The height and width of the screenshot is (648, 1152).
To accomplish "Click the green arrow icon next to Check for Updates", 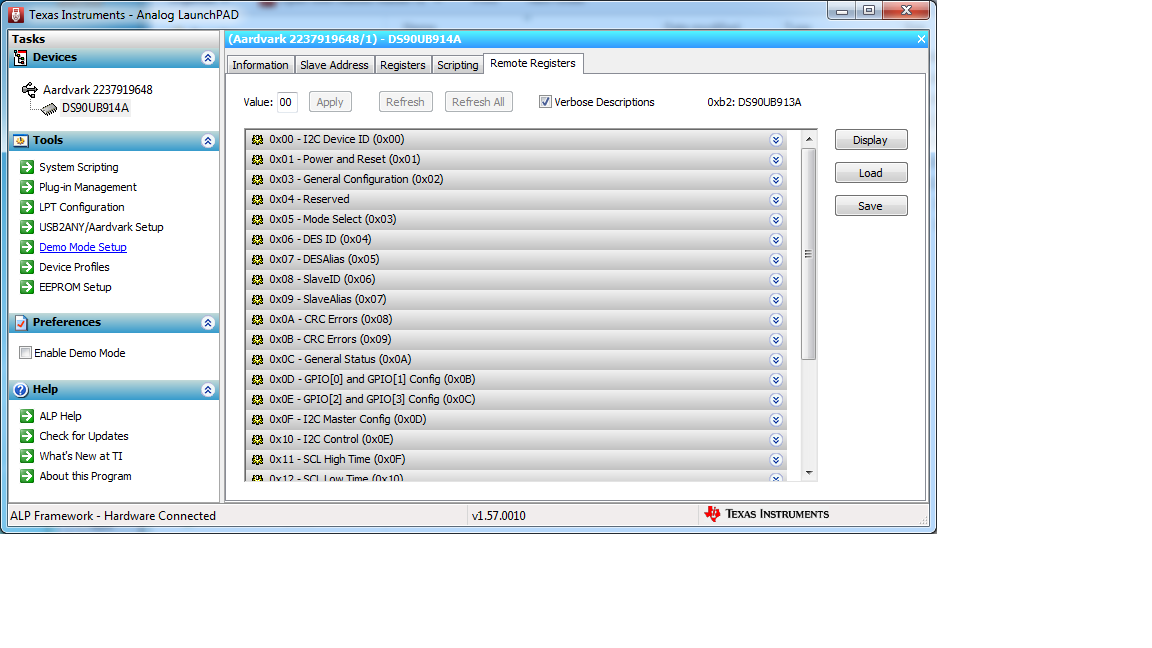I will point(27,436).
